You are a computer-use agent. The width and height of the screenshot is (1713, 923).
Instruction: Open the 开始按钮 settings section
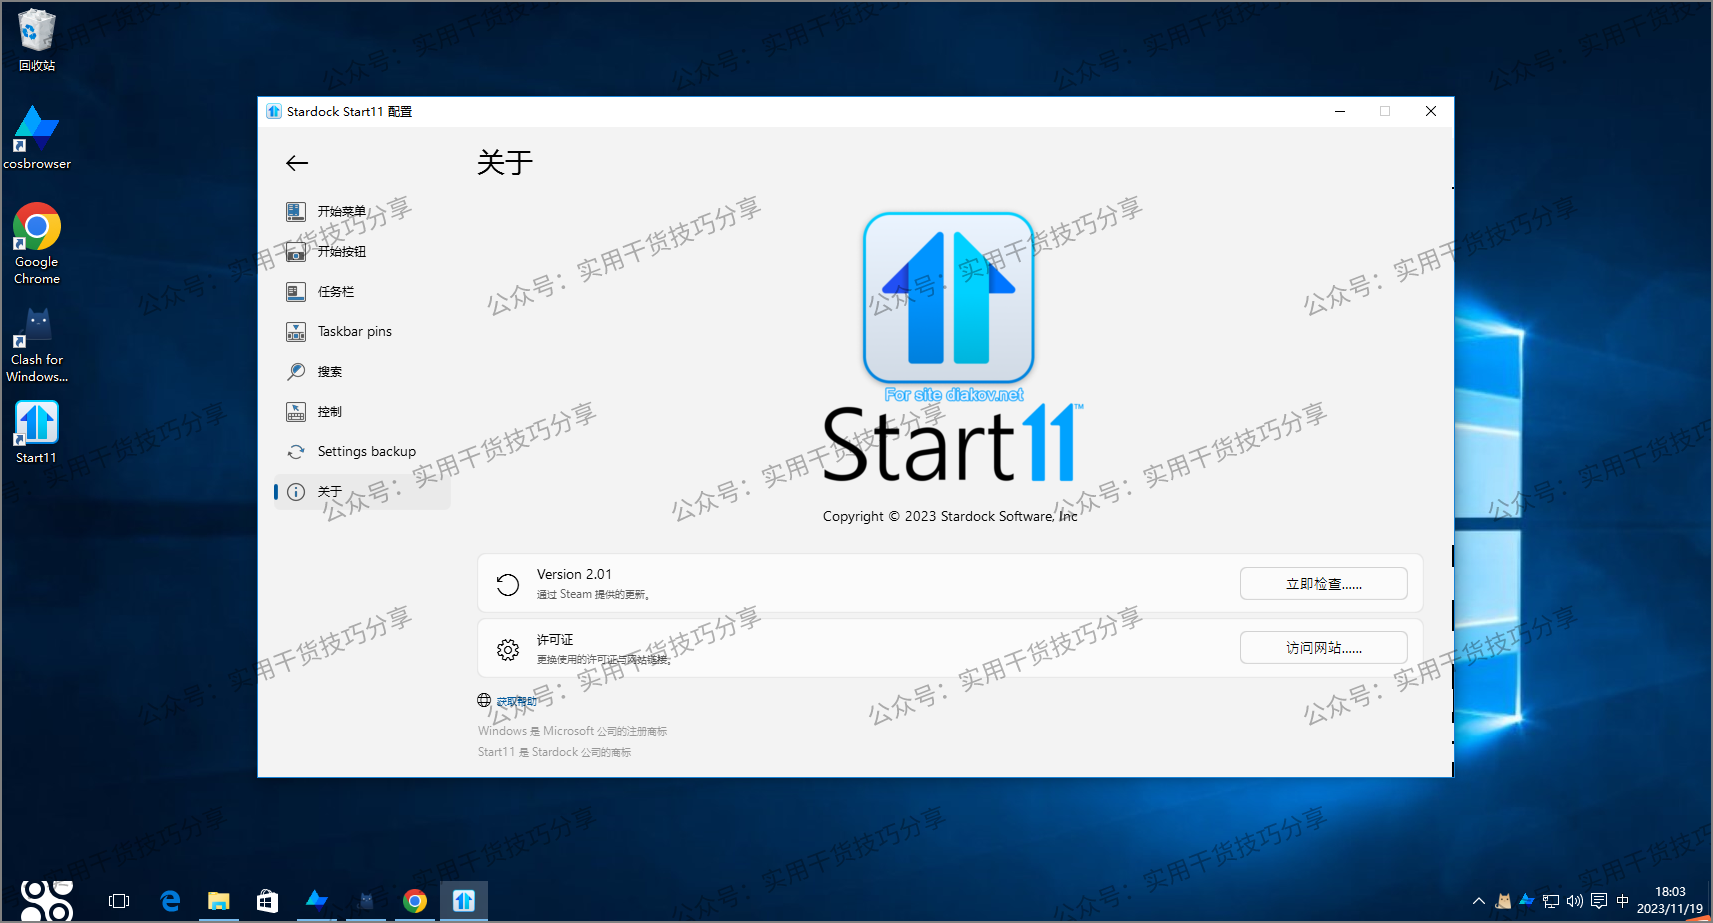pyautogui.click(x=296, y=251)
